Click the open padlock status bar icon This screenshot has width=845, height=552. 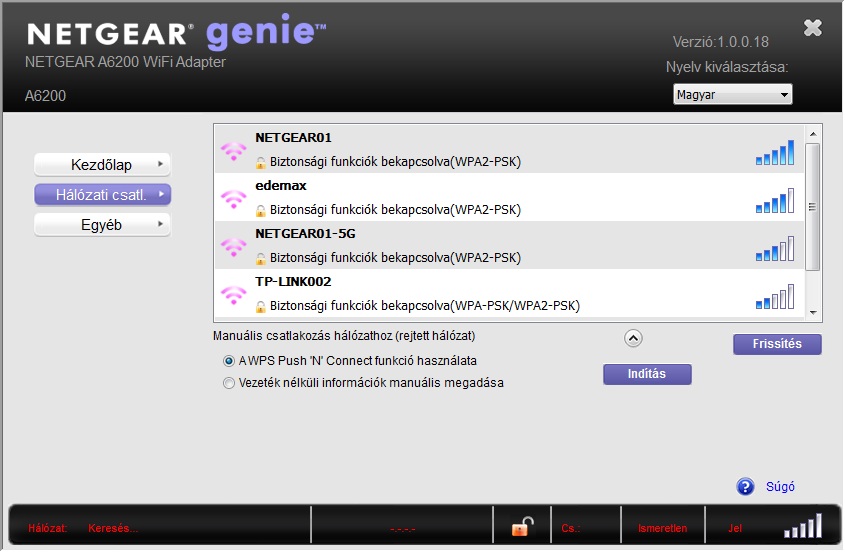pos(522,526)
